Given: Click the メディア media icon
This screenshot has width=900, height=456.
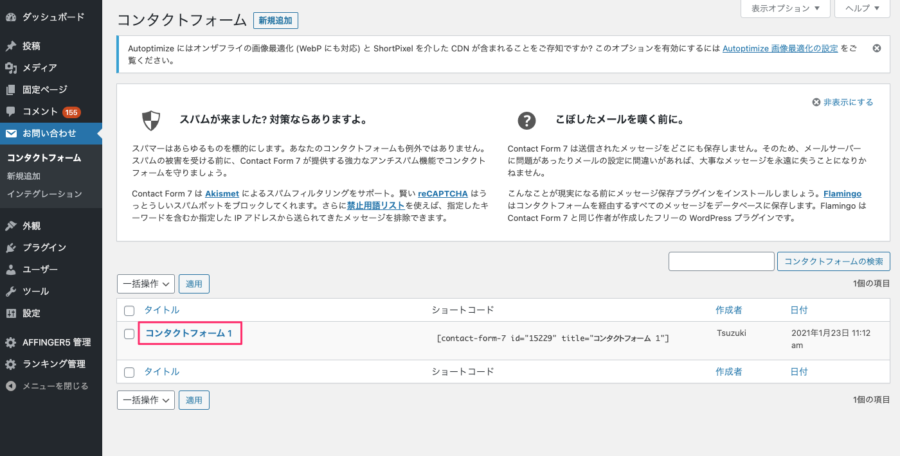Looking at the screenshot, I should click(x=10, y=68).
